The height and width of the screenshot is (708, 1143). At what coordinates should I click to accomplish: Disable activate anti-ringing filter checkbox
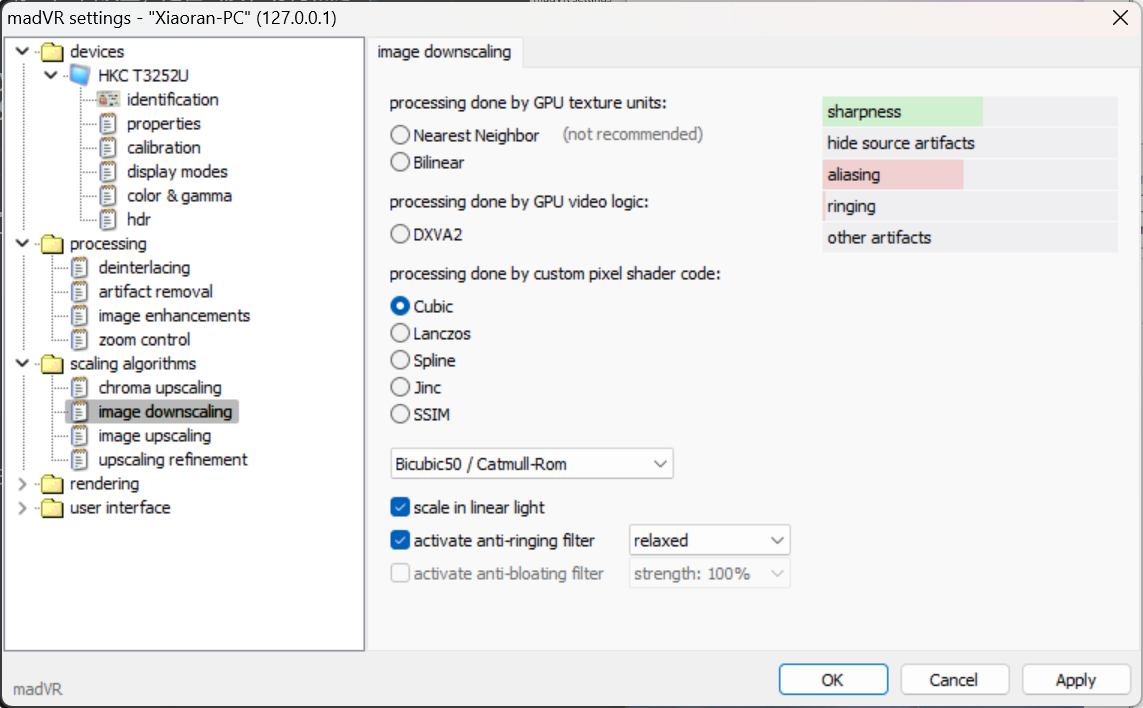[400, 541]
